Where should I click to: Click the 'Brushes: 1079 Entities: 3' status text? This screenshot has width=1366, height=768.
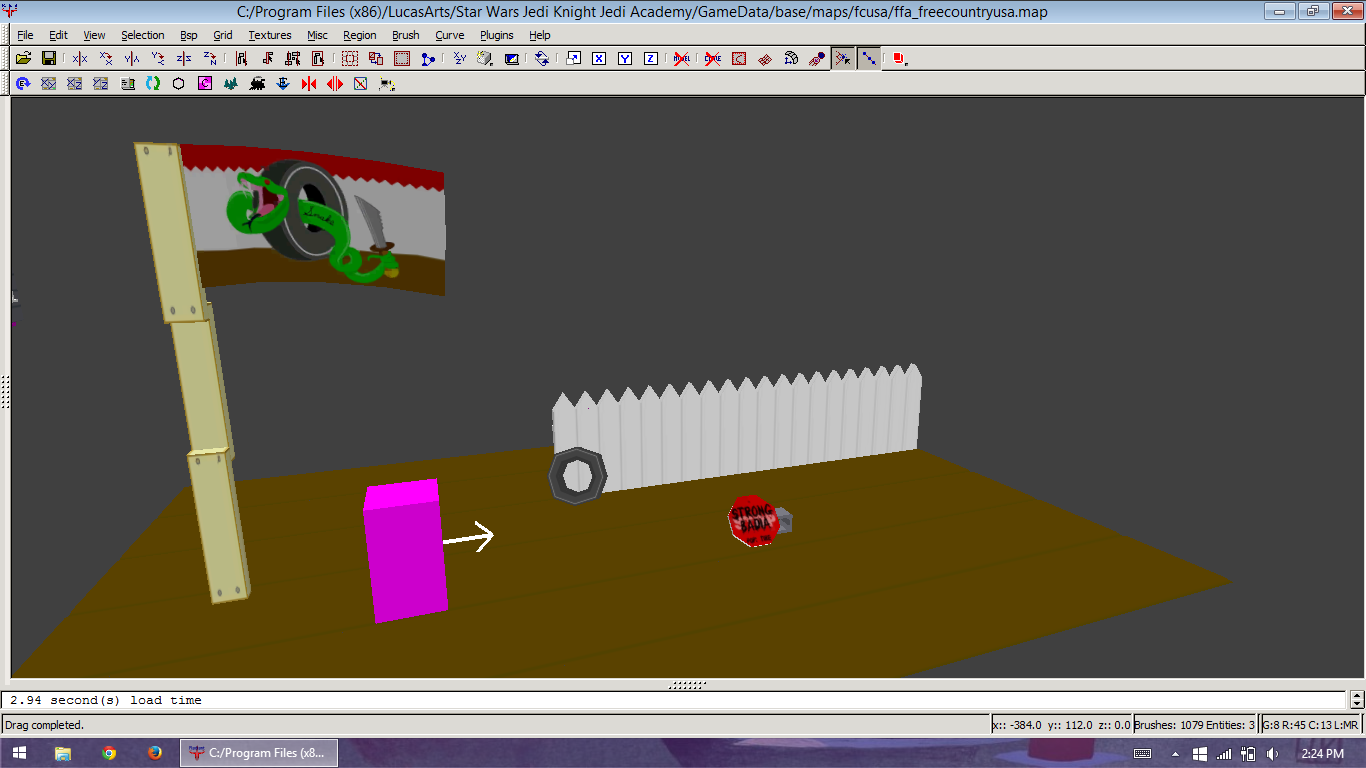pos(1195,725)
